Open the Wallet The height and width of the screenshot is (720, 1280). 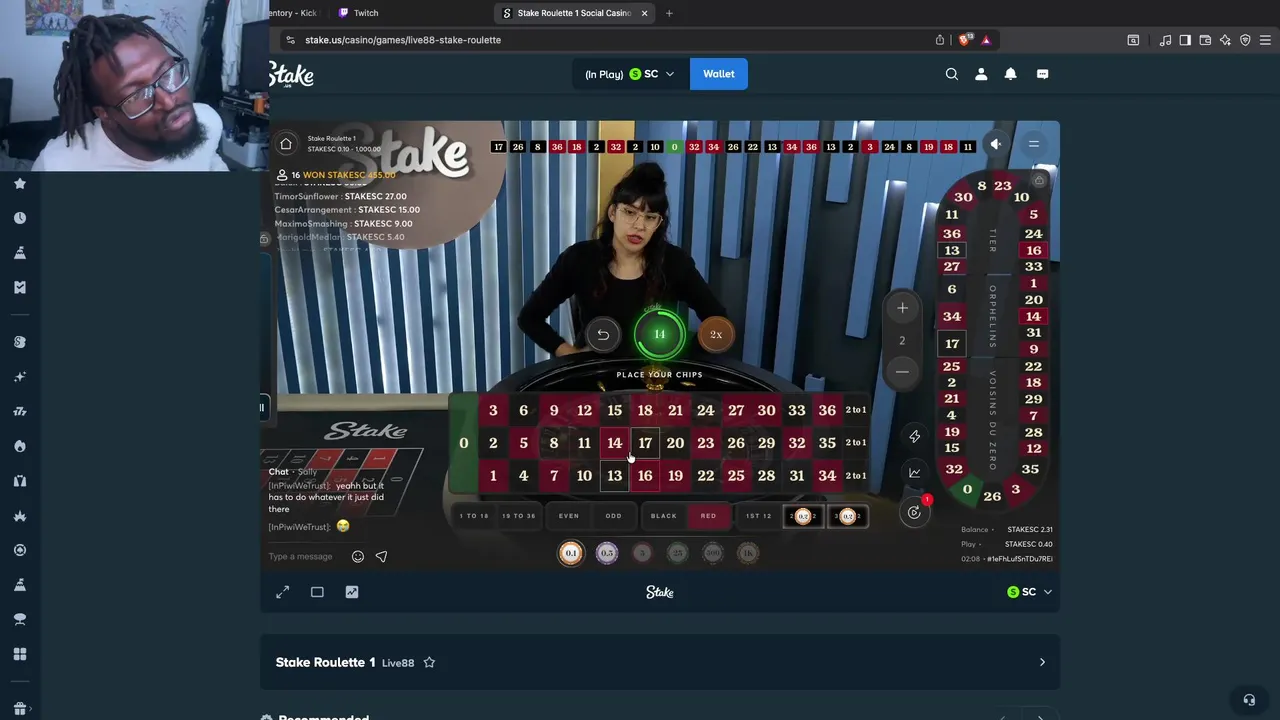pyautogui.click(x=719, y=74)
